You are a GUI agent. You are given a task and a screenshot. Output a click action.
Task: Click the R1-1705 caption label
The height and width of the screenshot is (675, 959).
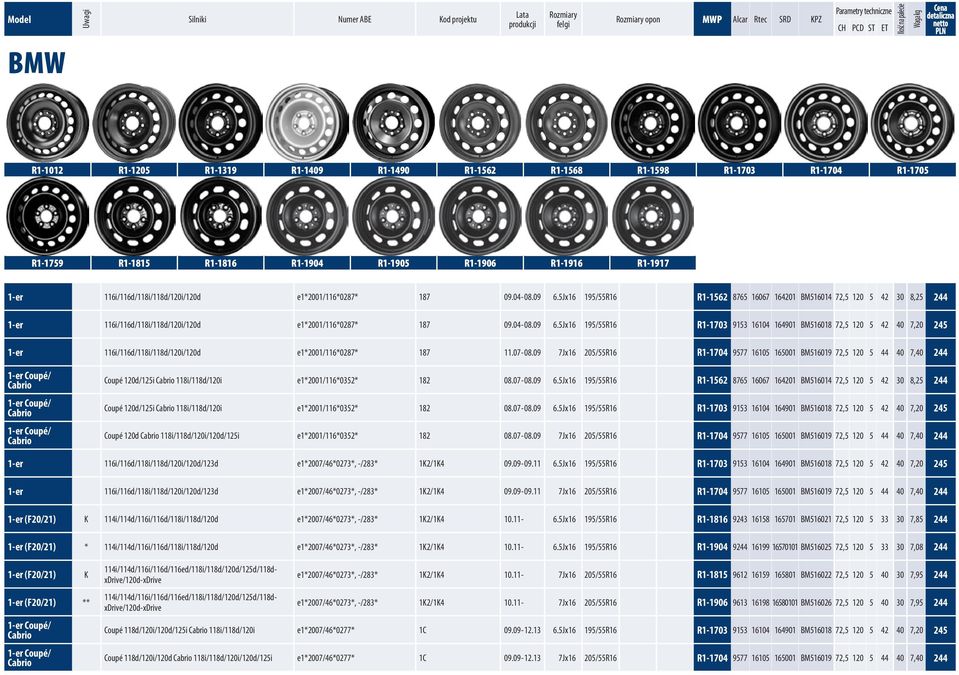tap(913, 170)
